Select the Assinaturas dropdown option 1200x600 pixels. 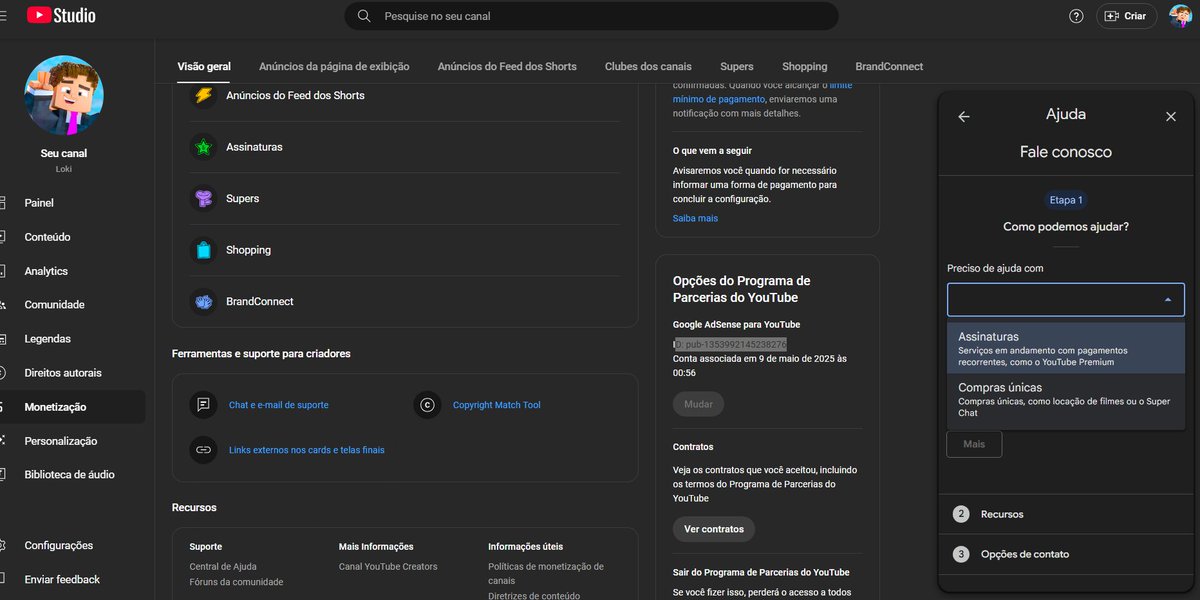1066,348
